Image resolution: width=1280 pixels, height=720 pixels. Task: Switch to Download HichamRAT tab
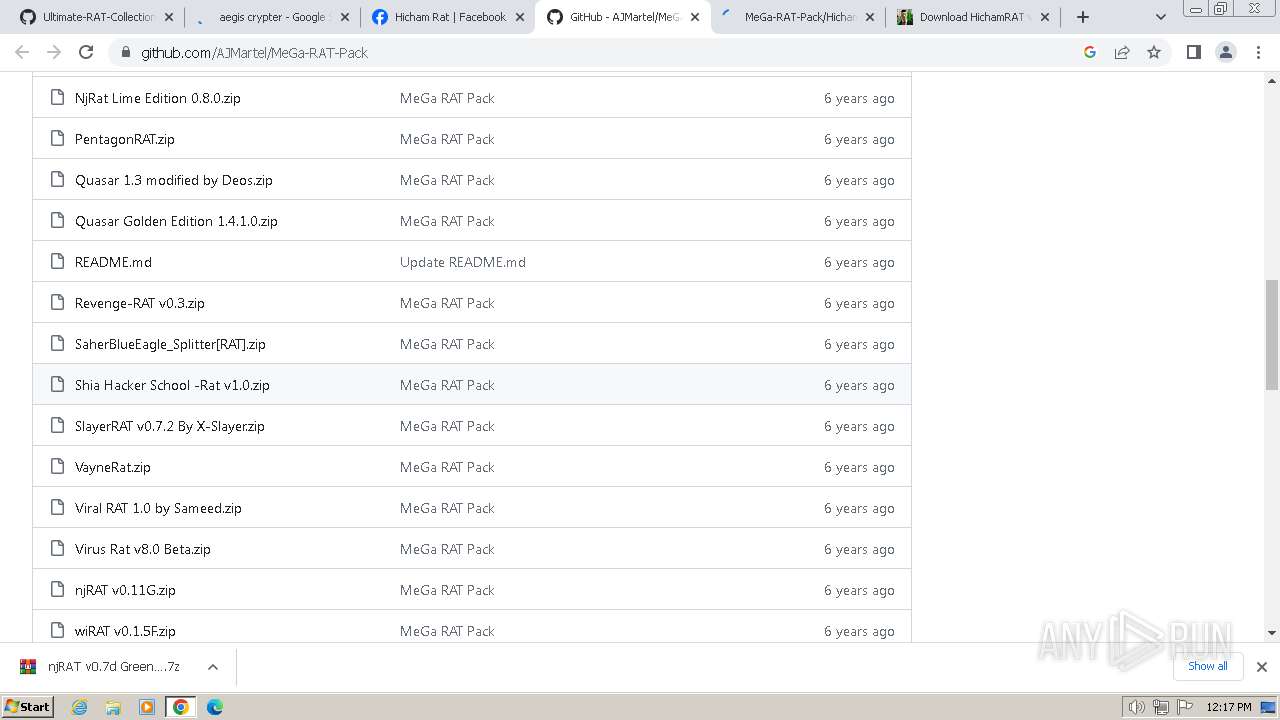pos(974,17)
